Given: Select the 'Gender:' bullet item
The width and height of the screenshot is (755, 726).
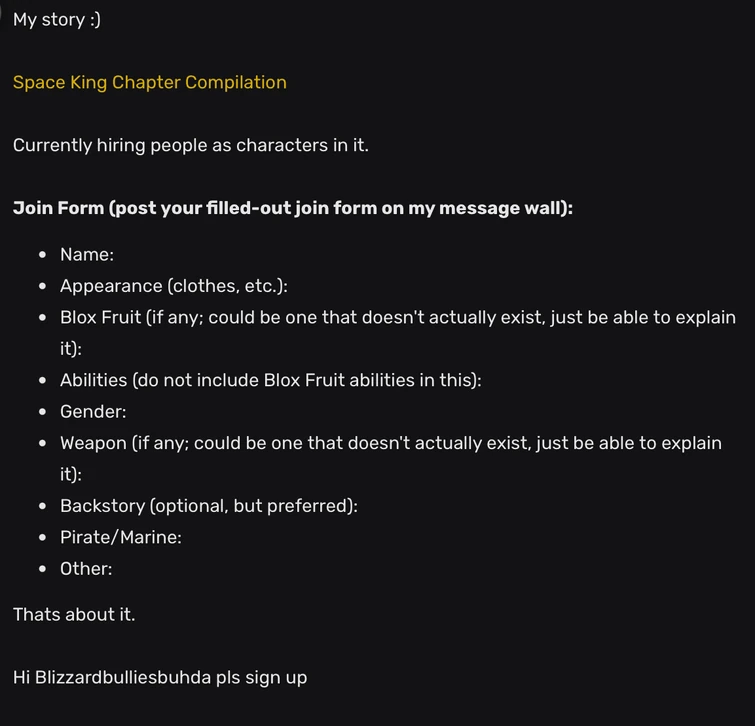Looking at the screenshot, I should (93, 412).
